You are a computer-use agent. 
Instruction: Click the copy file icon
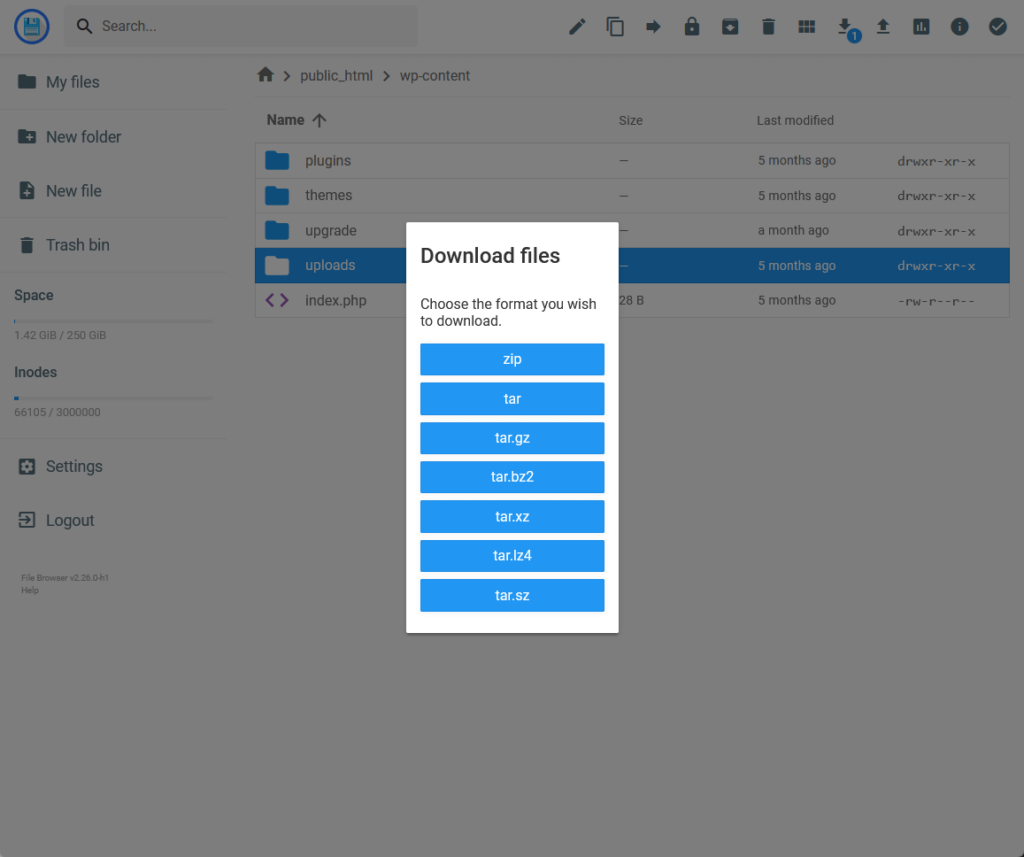pyautogui.click(x=615, y=27)
